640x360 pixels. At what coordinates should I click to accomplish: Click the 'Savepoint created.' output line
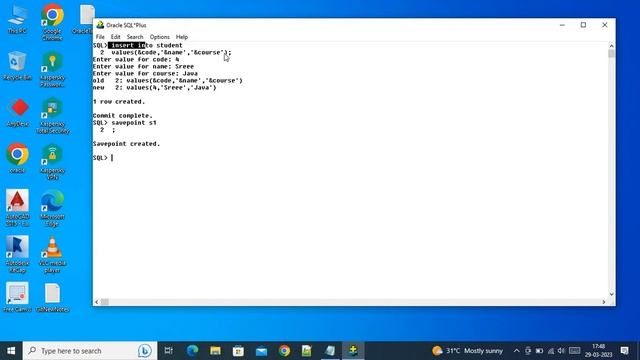127,144
